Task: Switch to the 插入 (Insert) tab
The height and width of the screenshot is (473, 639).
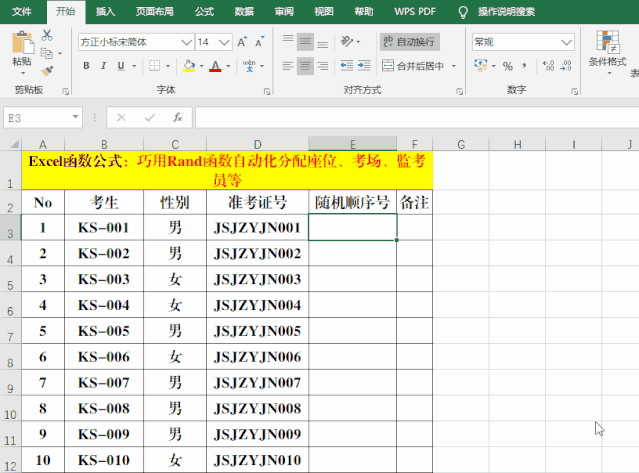Action: 105,12
